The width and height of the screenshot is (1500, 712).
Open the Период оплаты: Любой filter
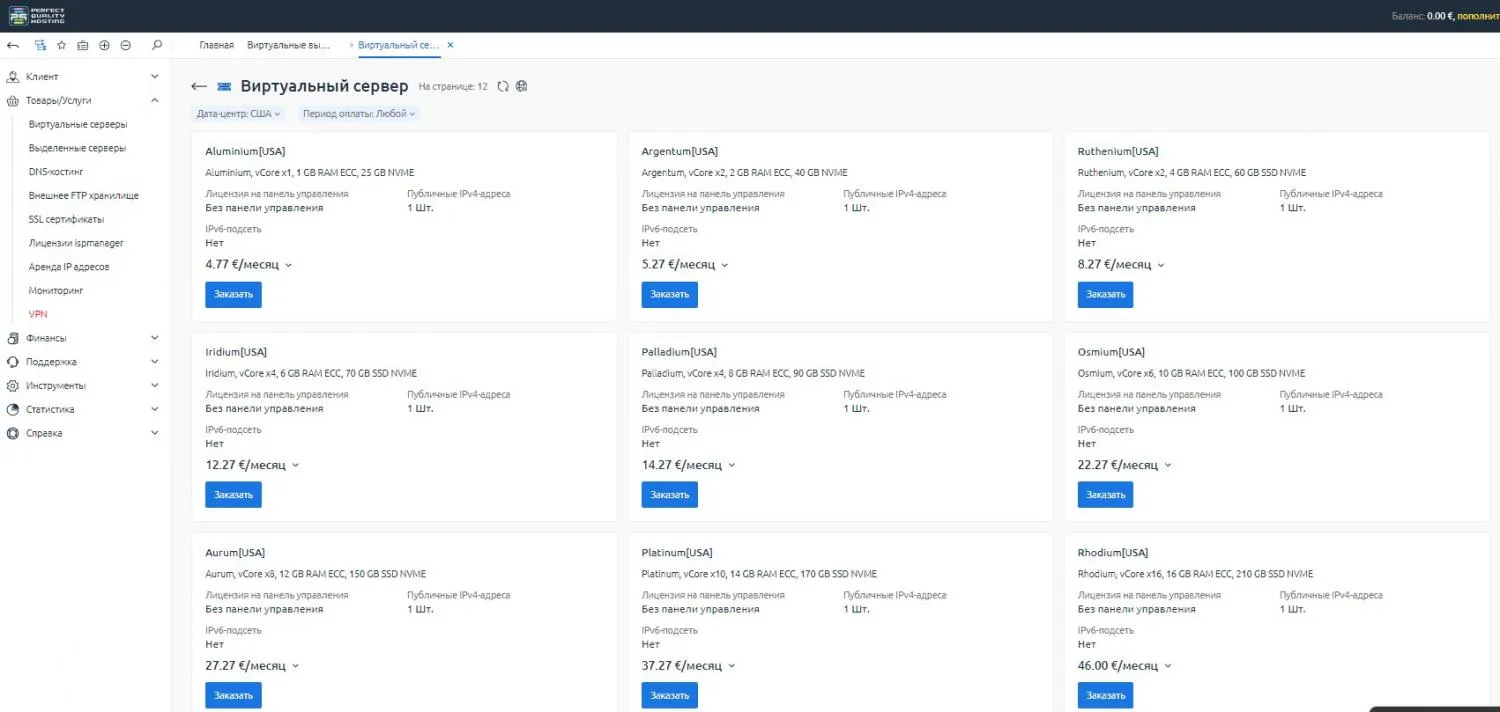[x=358, y=113]
